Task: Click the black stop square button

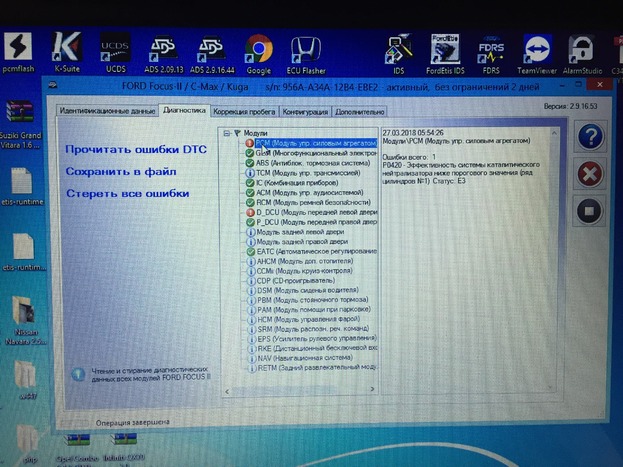Action: point(590,211)
